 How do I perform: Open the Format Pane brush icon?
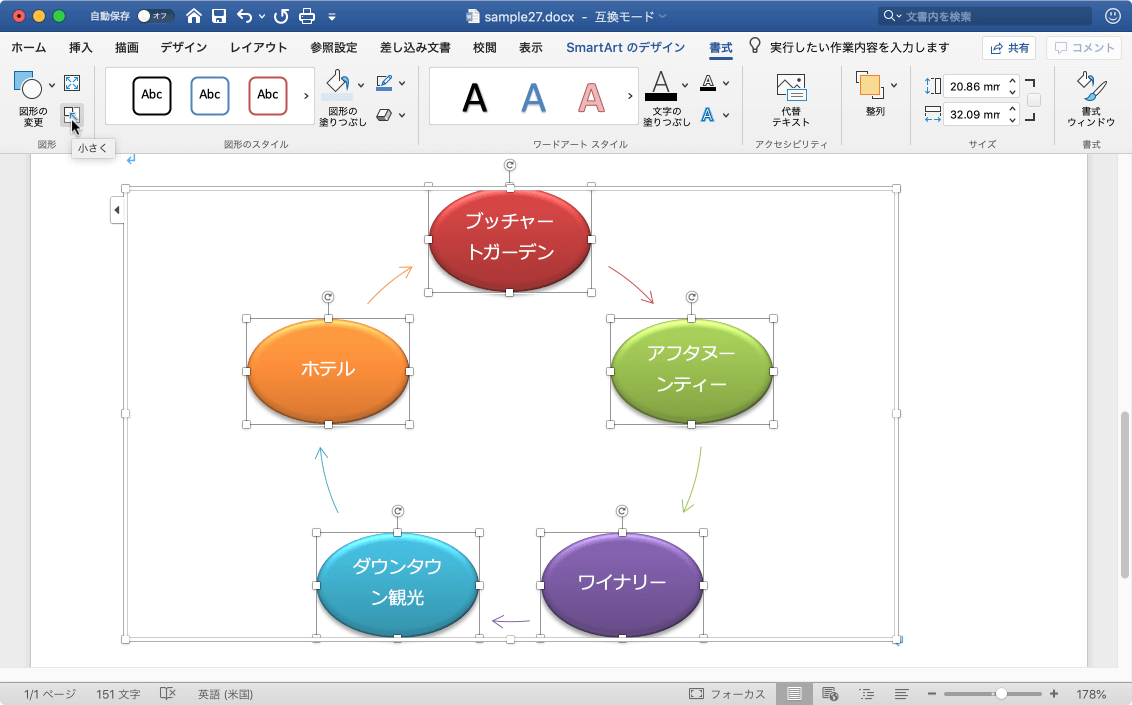(1092, 86)
